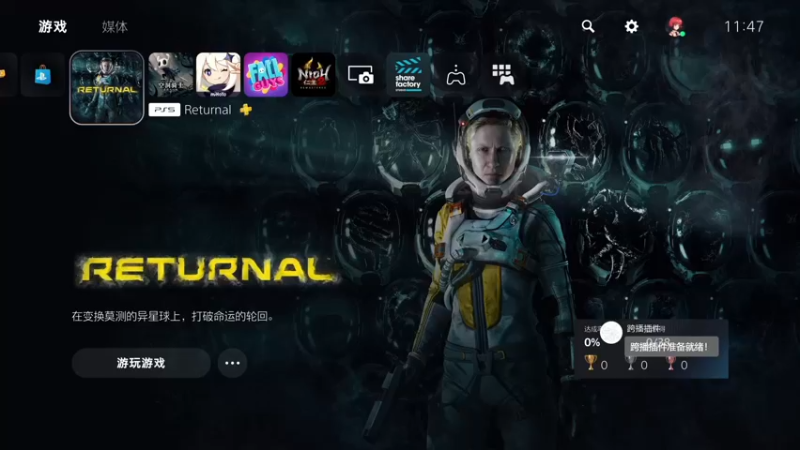Image resolution: width=800 pixels, height=450 pixels.
Task: Launch the Fall Guys game icon
Action: tap(266, 74)
